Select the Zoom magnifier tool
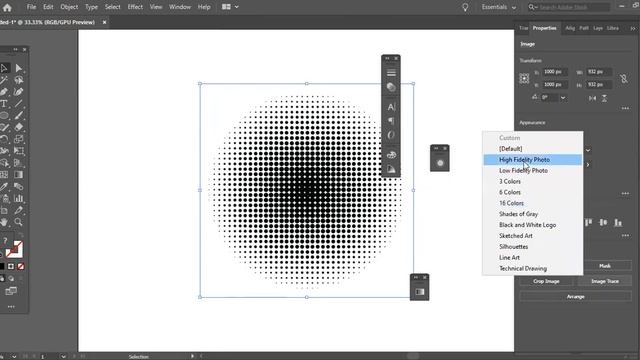640x360 pixels. [18, 222]
